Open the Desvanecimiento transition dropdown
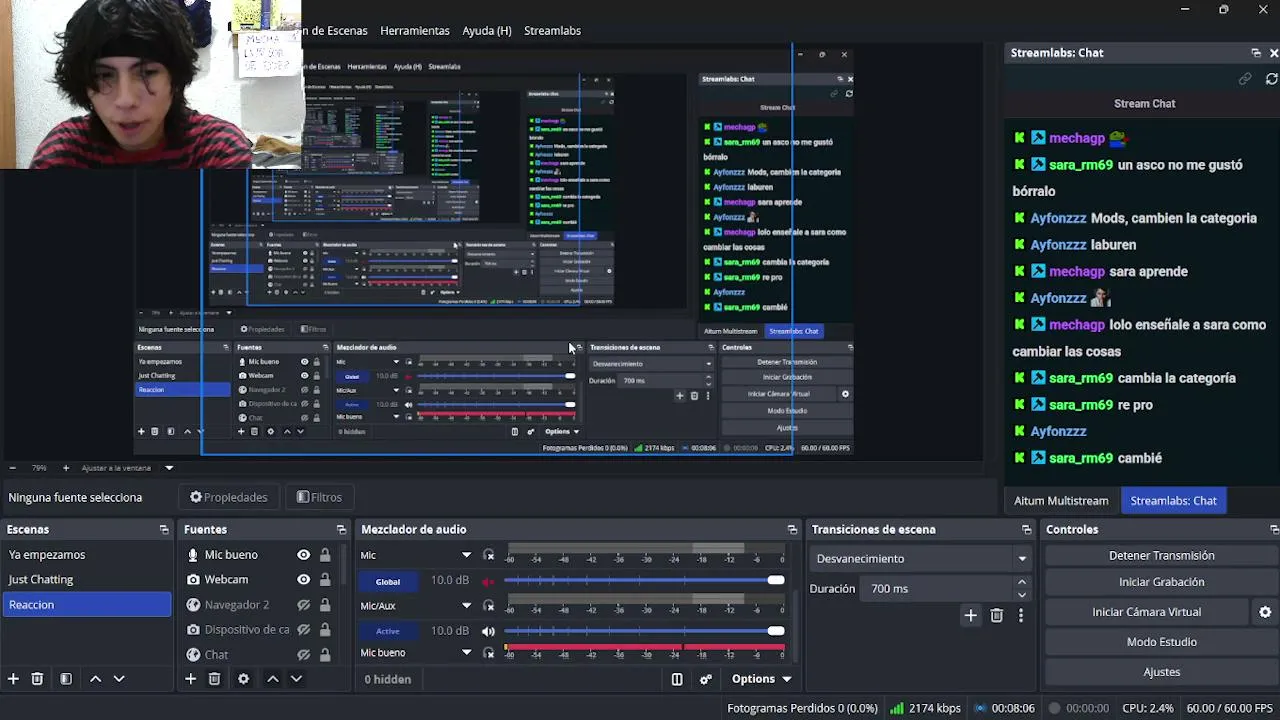Viewport: 1280px width, 720px height. point(921,559)
